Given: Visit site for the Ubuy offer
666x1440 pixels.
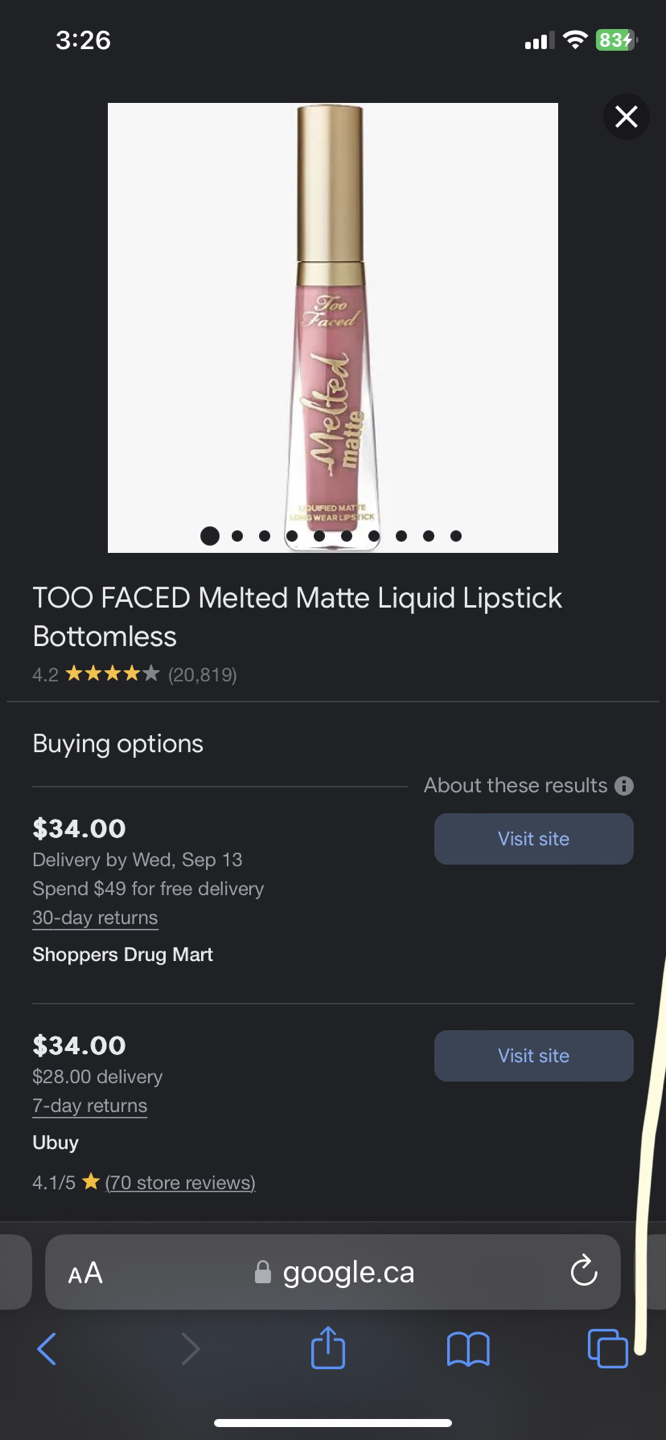Looking at the screenshot, I should [x=534, y=1056].
